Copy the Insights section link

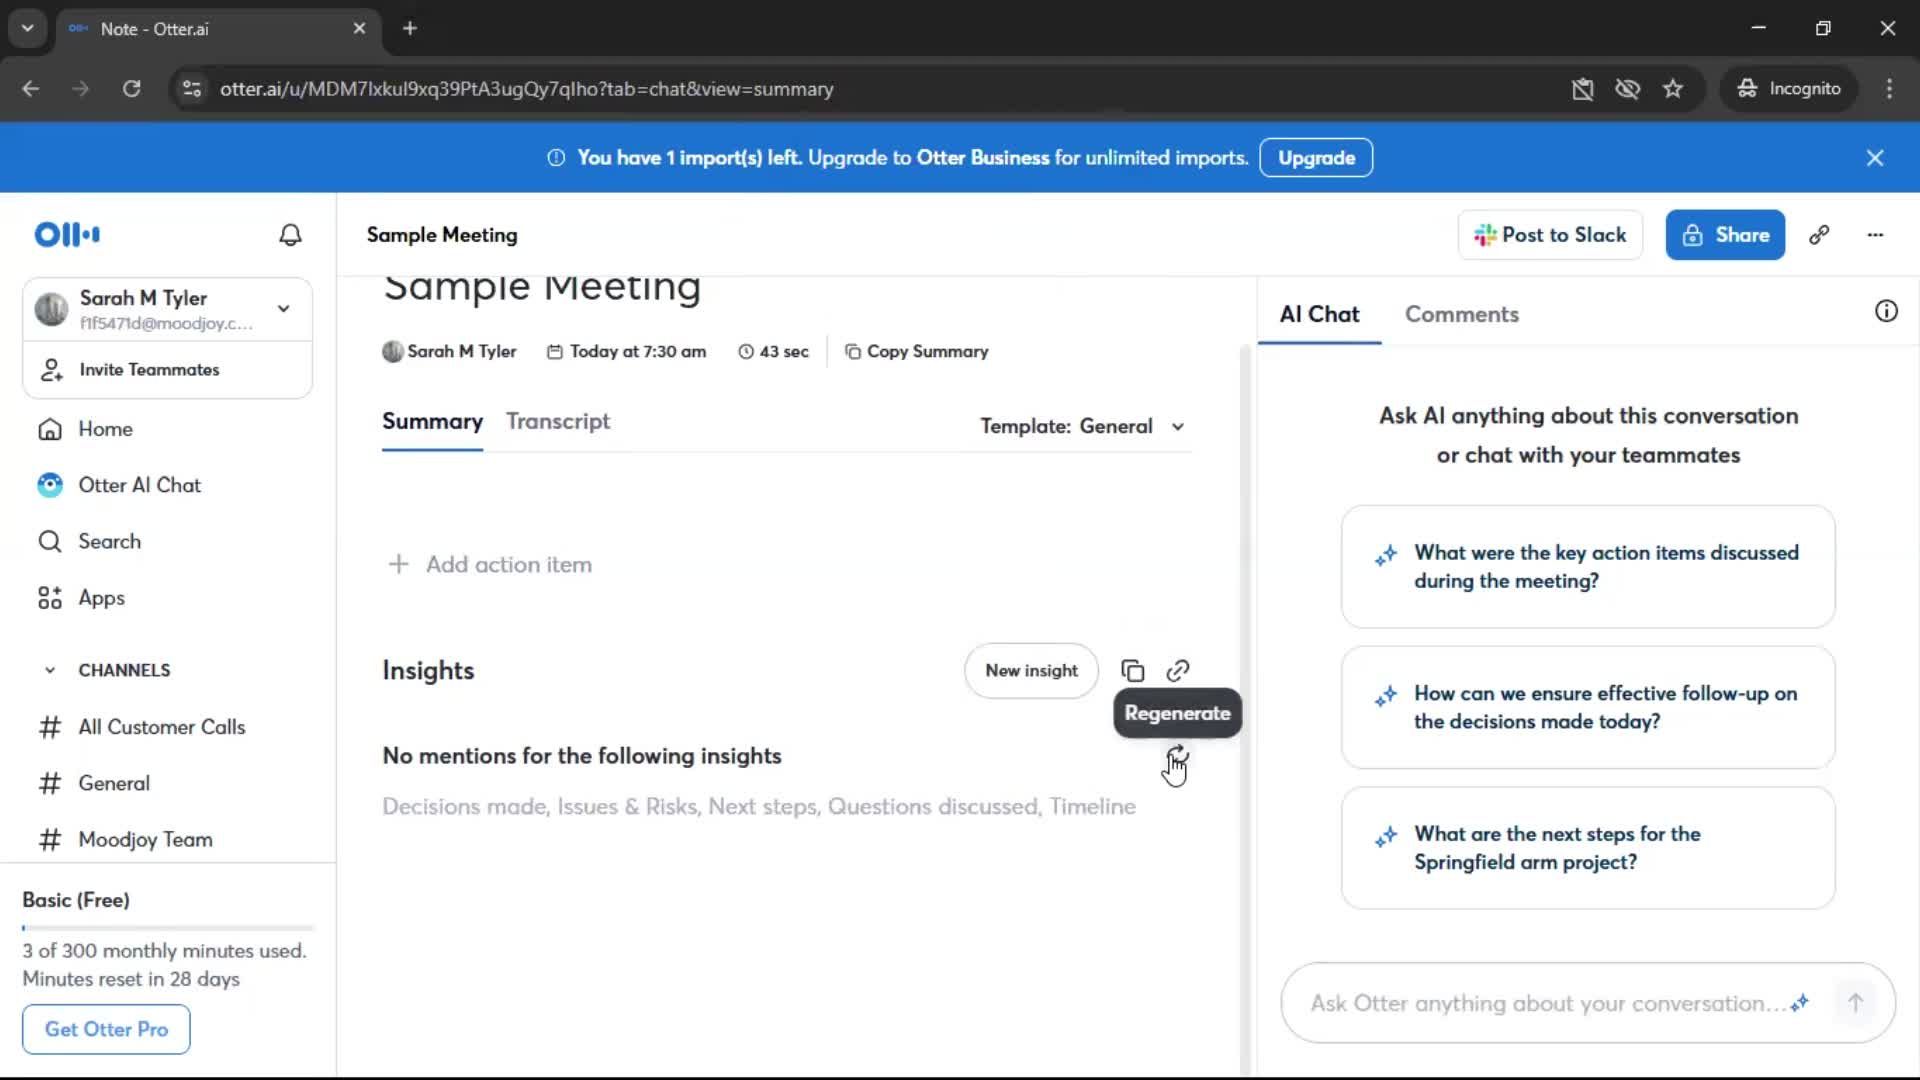click(x=1178, y=671)
